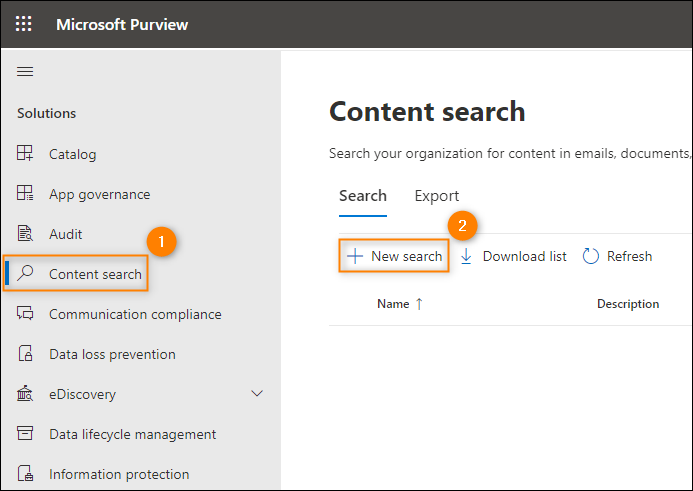Click the eDiscovery icon

pyautogui.click(x=25, y=394)
